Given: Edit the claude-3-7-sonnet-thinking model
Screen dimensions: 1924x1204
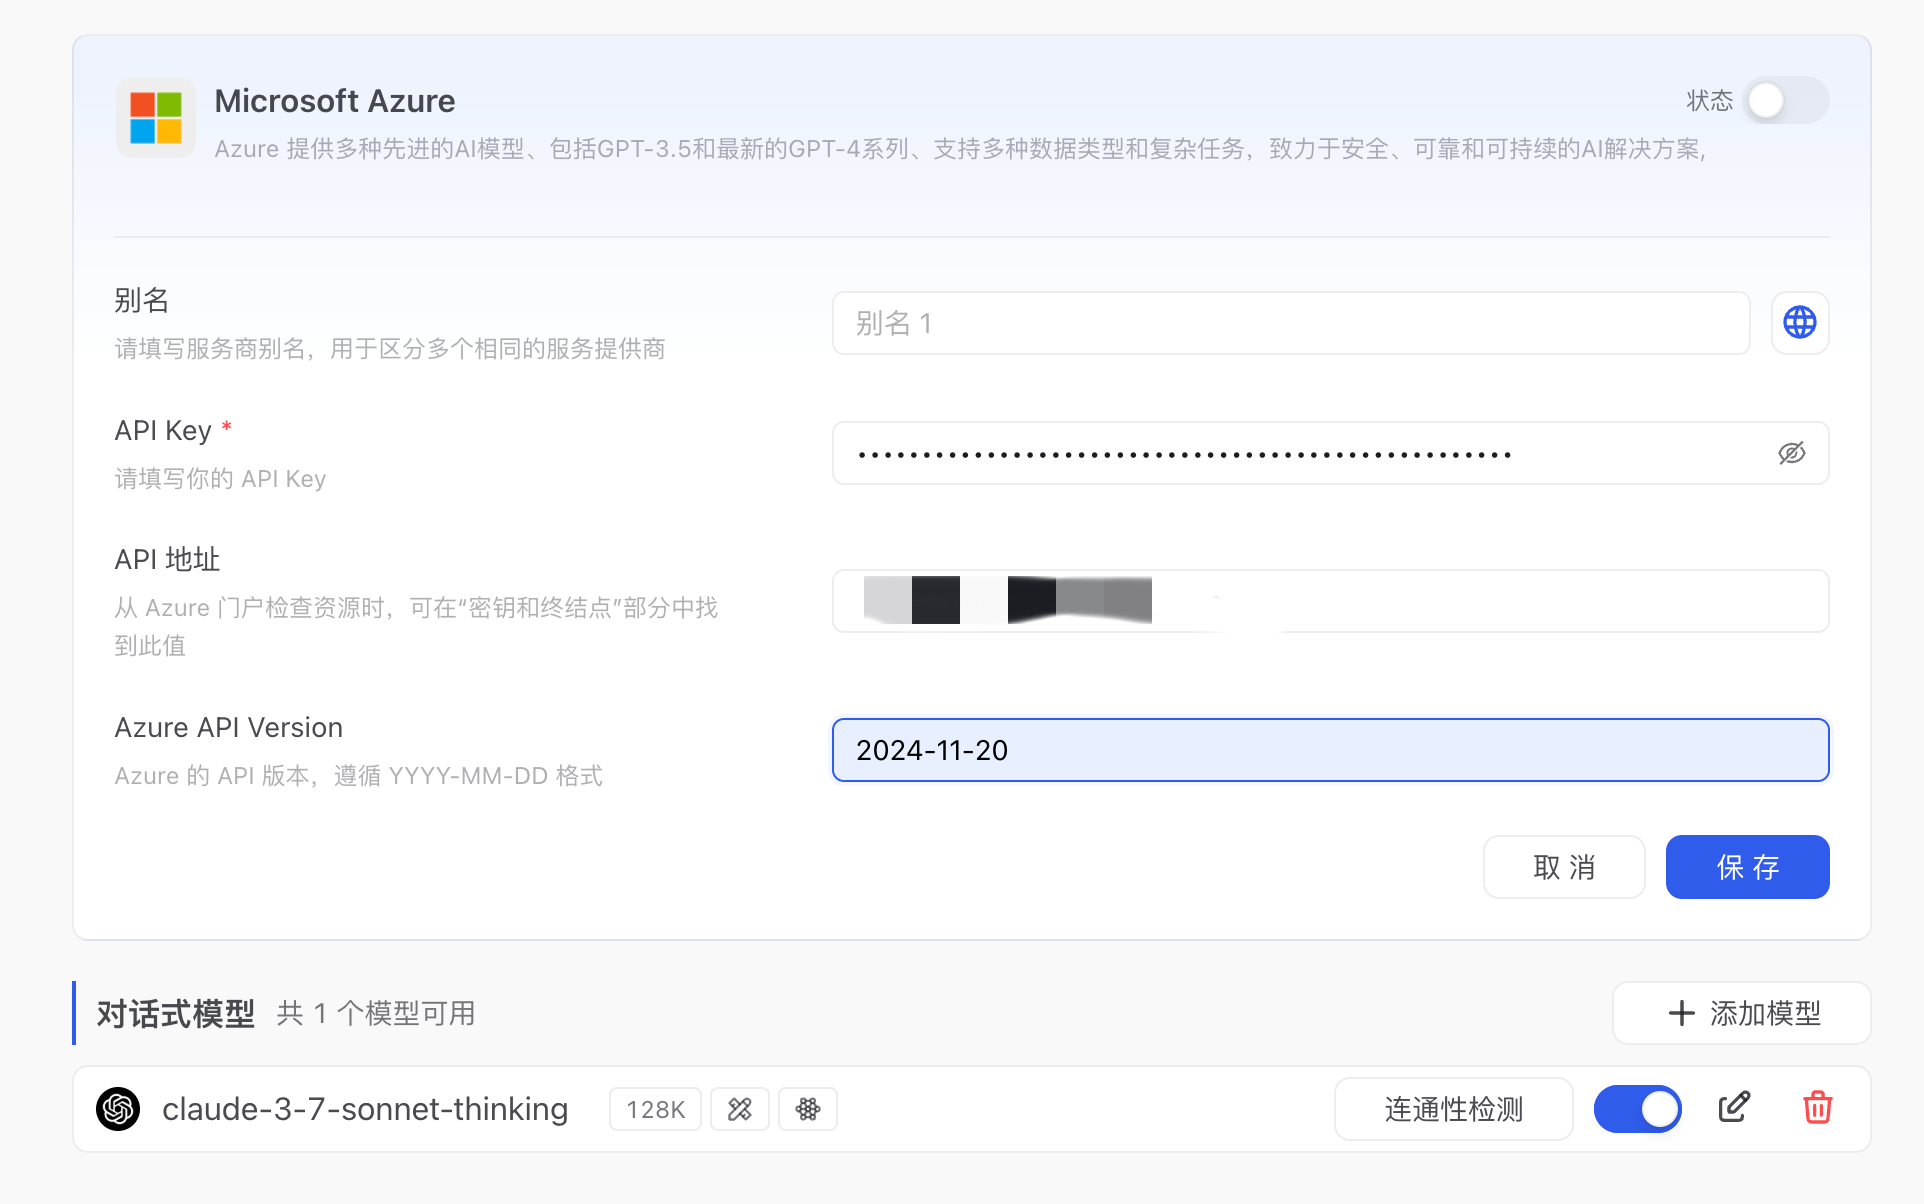Looking at the screenshot, I should coord(1734,1107).
